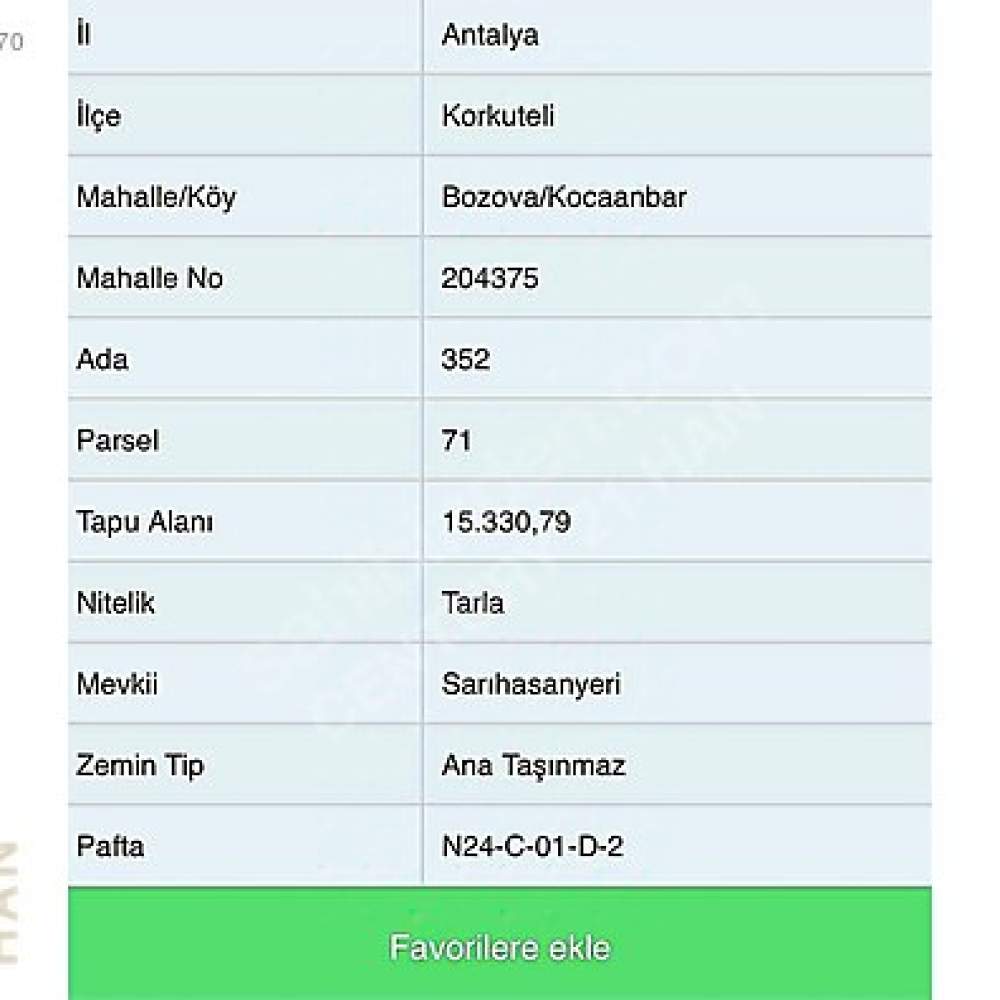This screenshot has height=1000, width=1000.
Task: Click the Zemin Tip value Ana Taşınmaz
Action: [x=533, y=765]
